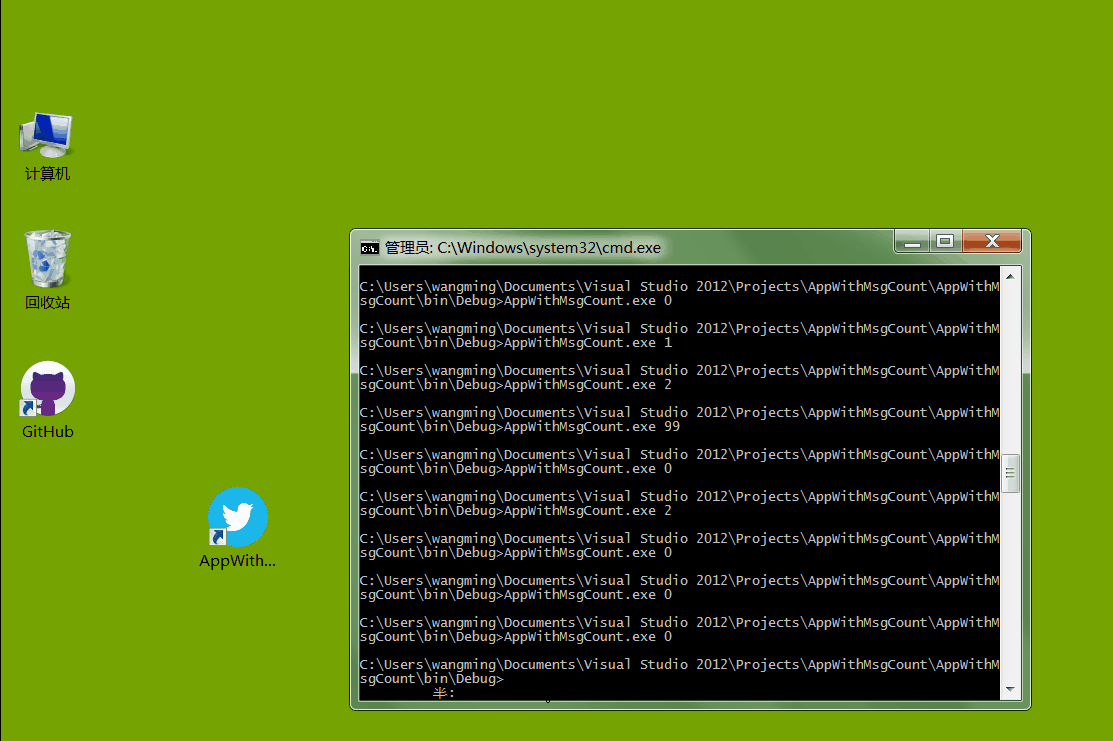Click the '回收站' label under Recycle Bin
Viewport: 1113px width, 741px height.
point(48,302)
